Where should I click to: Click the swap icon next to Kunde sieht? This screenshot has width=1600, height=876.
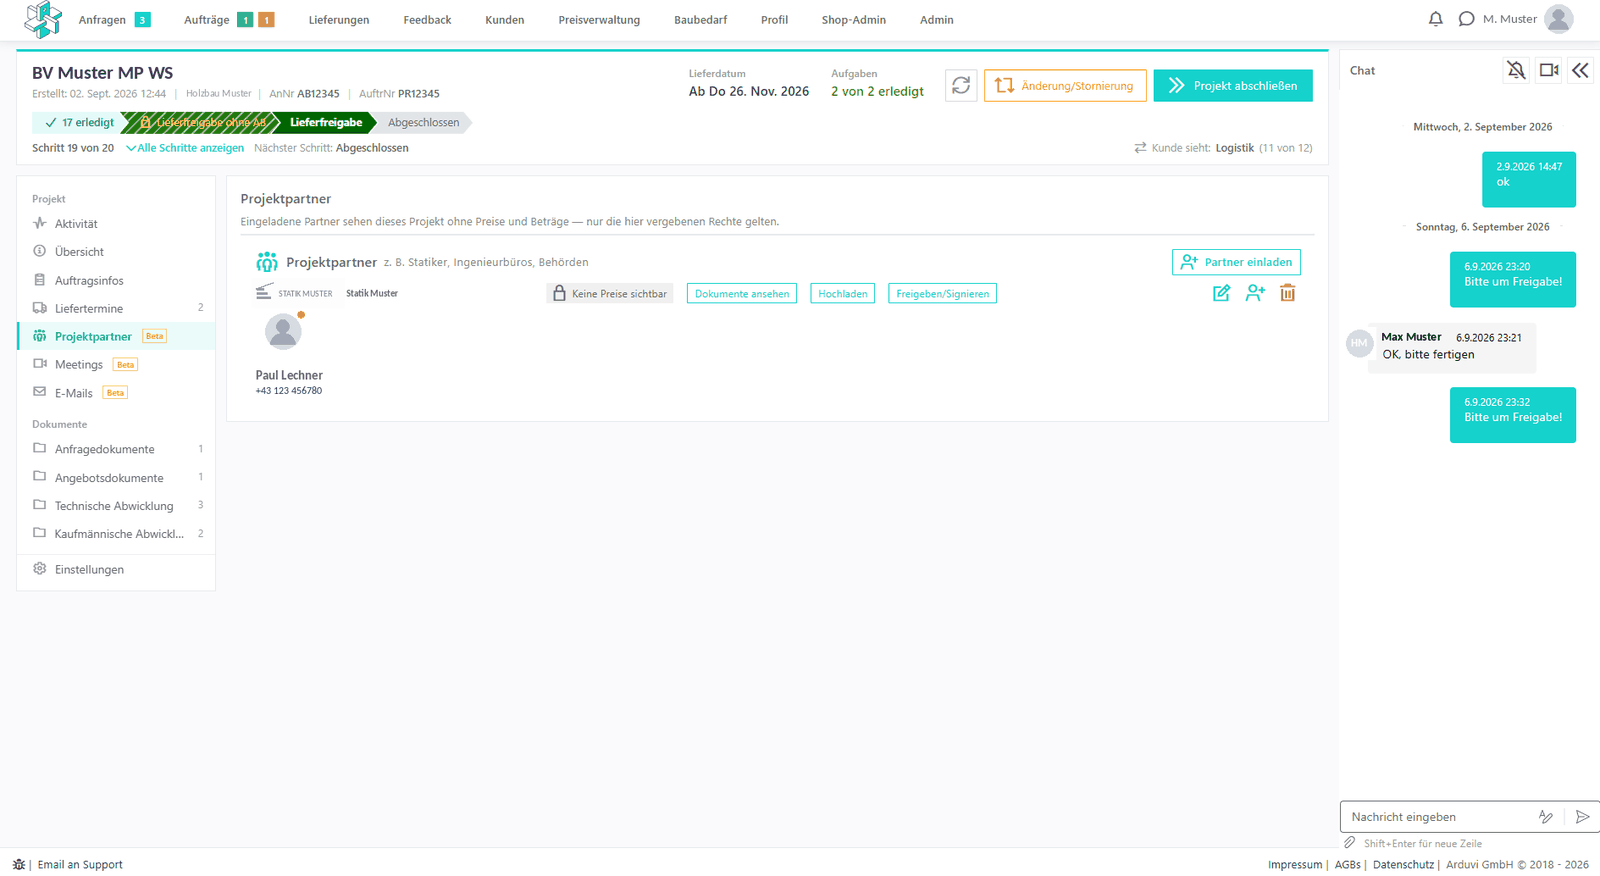[x=1140, y=148]
